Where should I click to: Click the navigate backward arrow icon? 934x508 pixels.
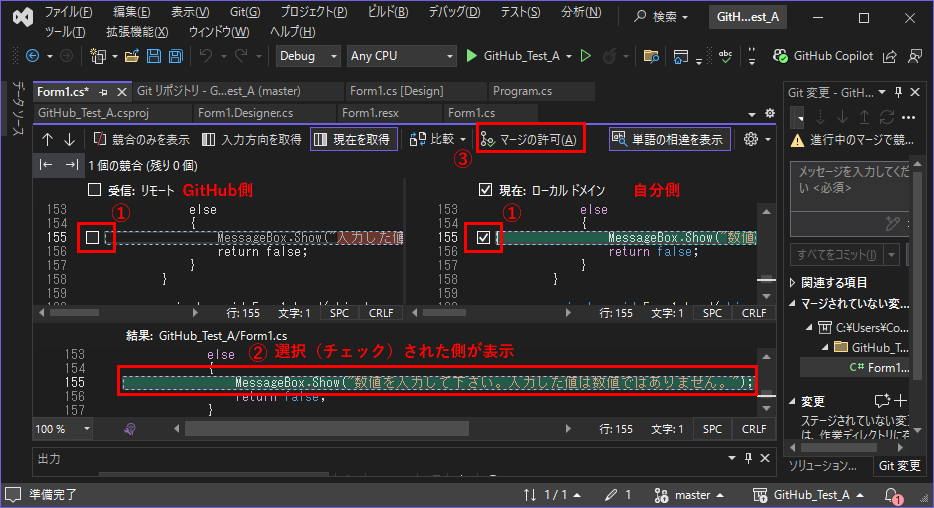[x=33, y=56]
